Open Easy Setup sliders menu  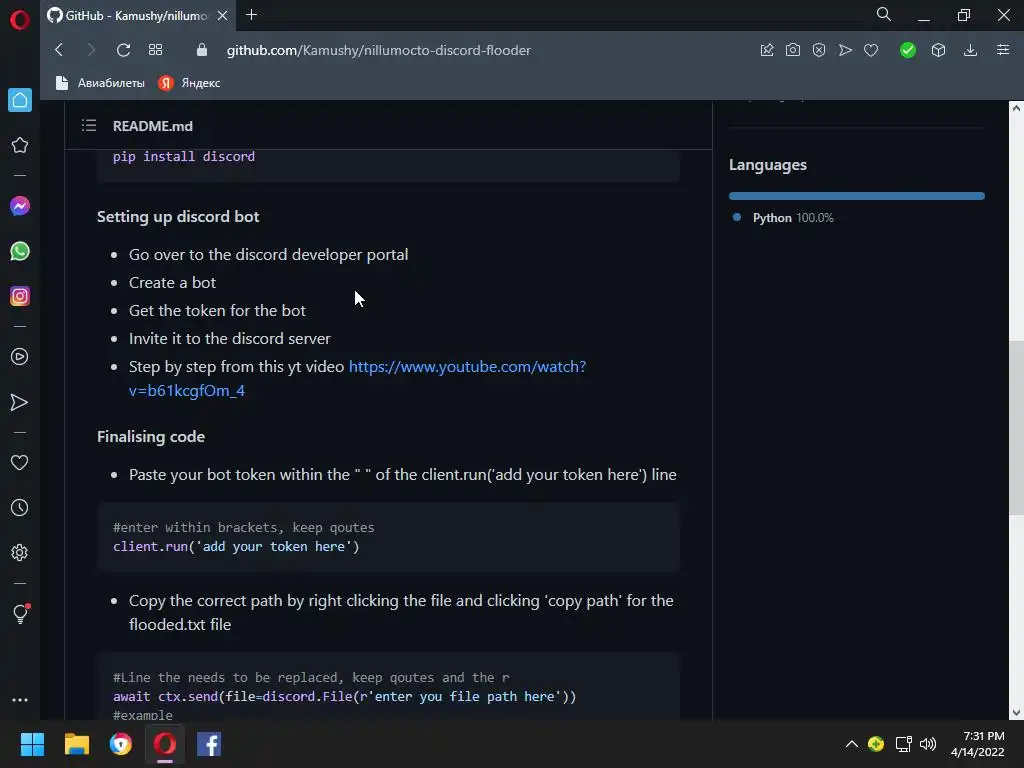tap(1003, 50)
